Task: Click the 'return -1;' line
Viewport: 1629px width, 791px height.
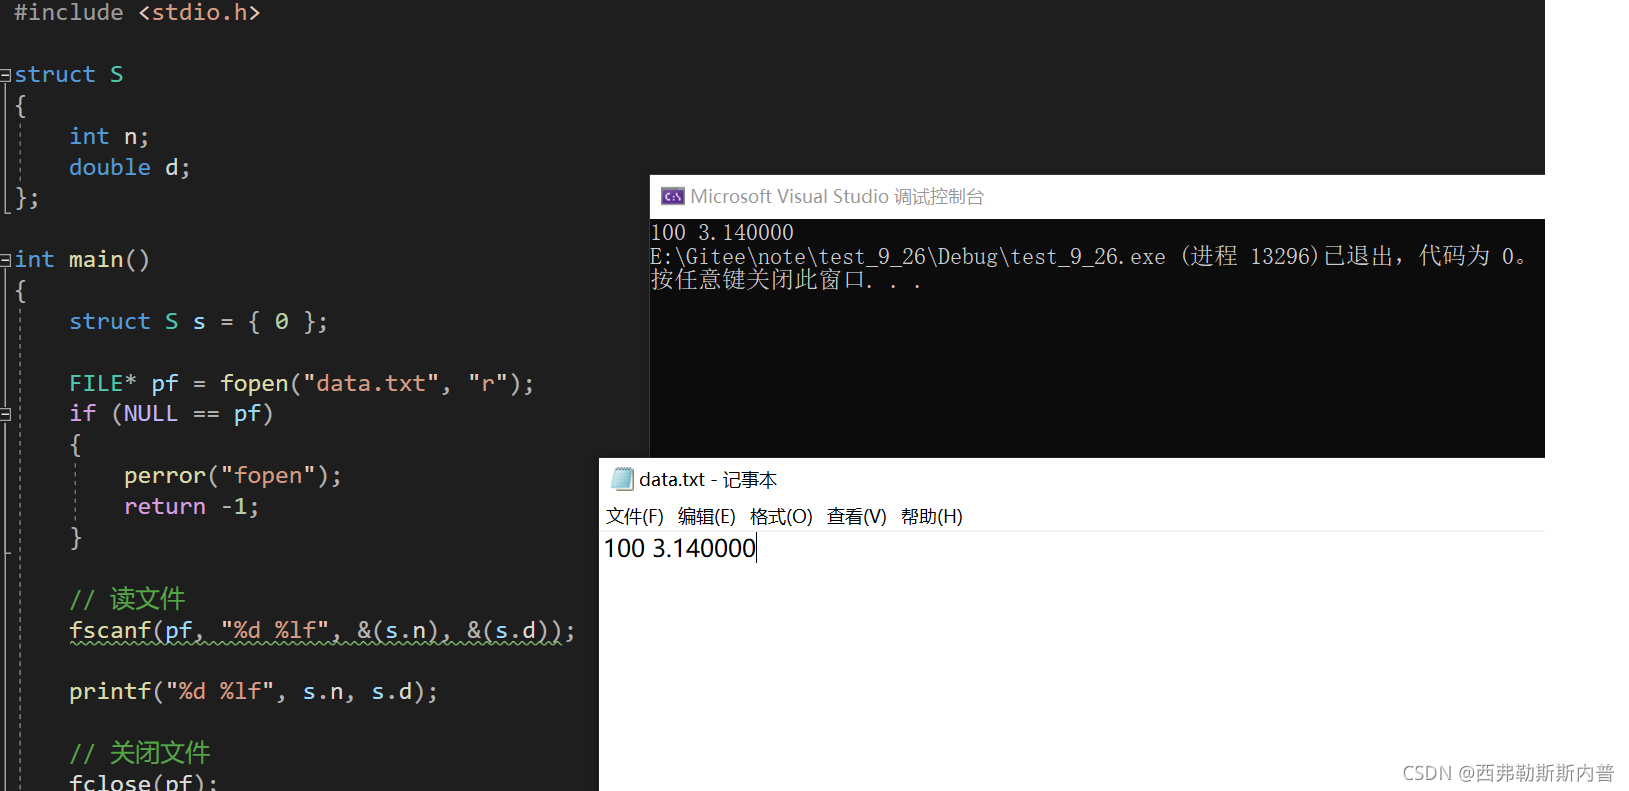Action: point(191,506)
